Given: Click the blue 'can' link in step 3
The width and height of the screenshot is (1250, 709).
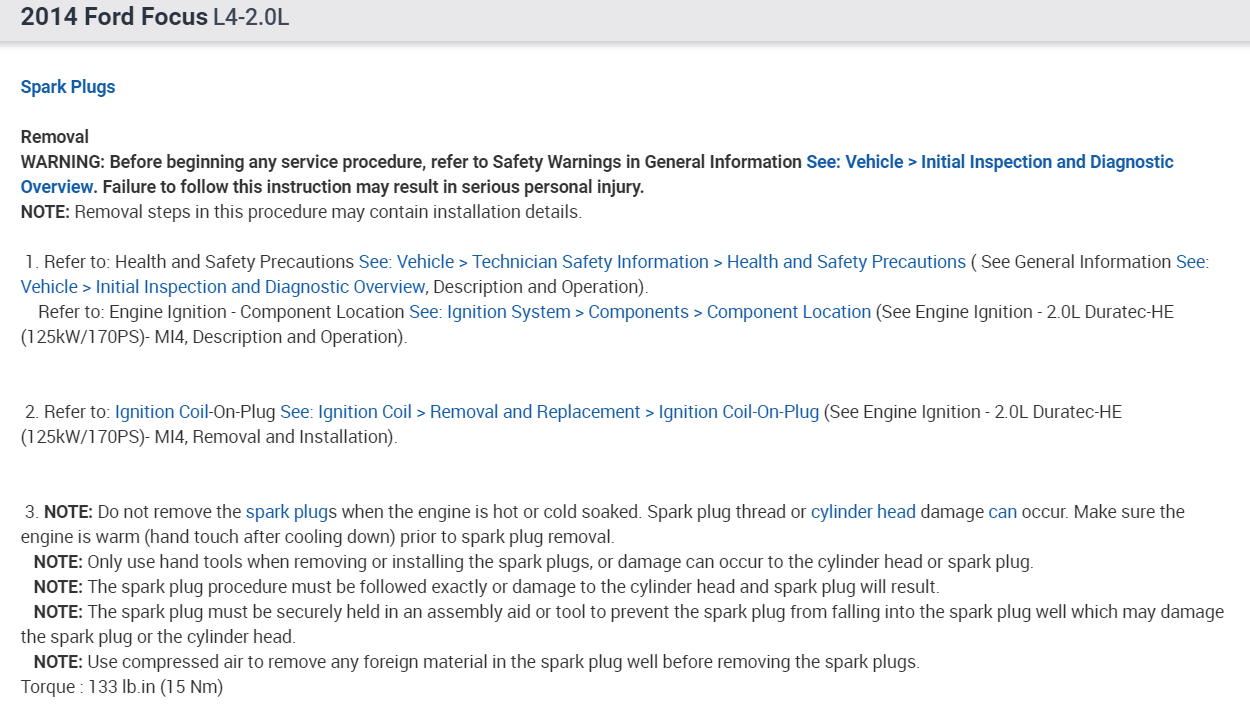Looking at the screenshot, I should point(1002,512).
